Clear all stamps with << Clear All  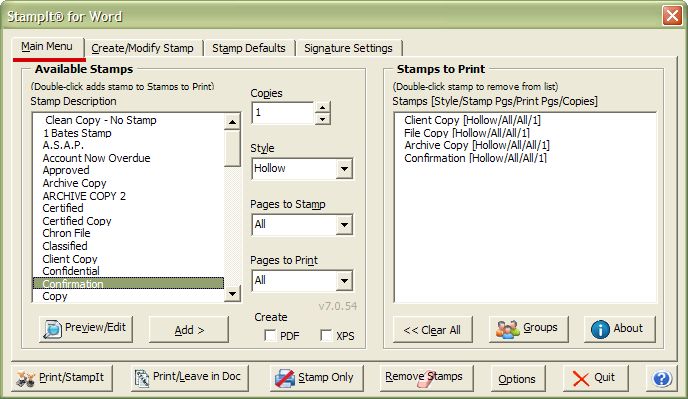(433, 329)
